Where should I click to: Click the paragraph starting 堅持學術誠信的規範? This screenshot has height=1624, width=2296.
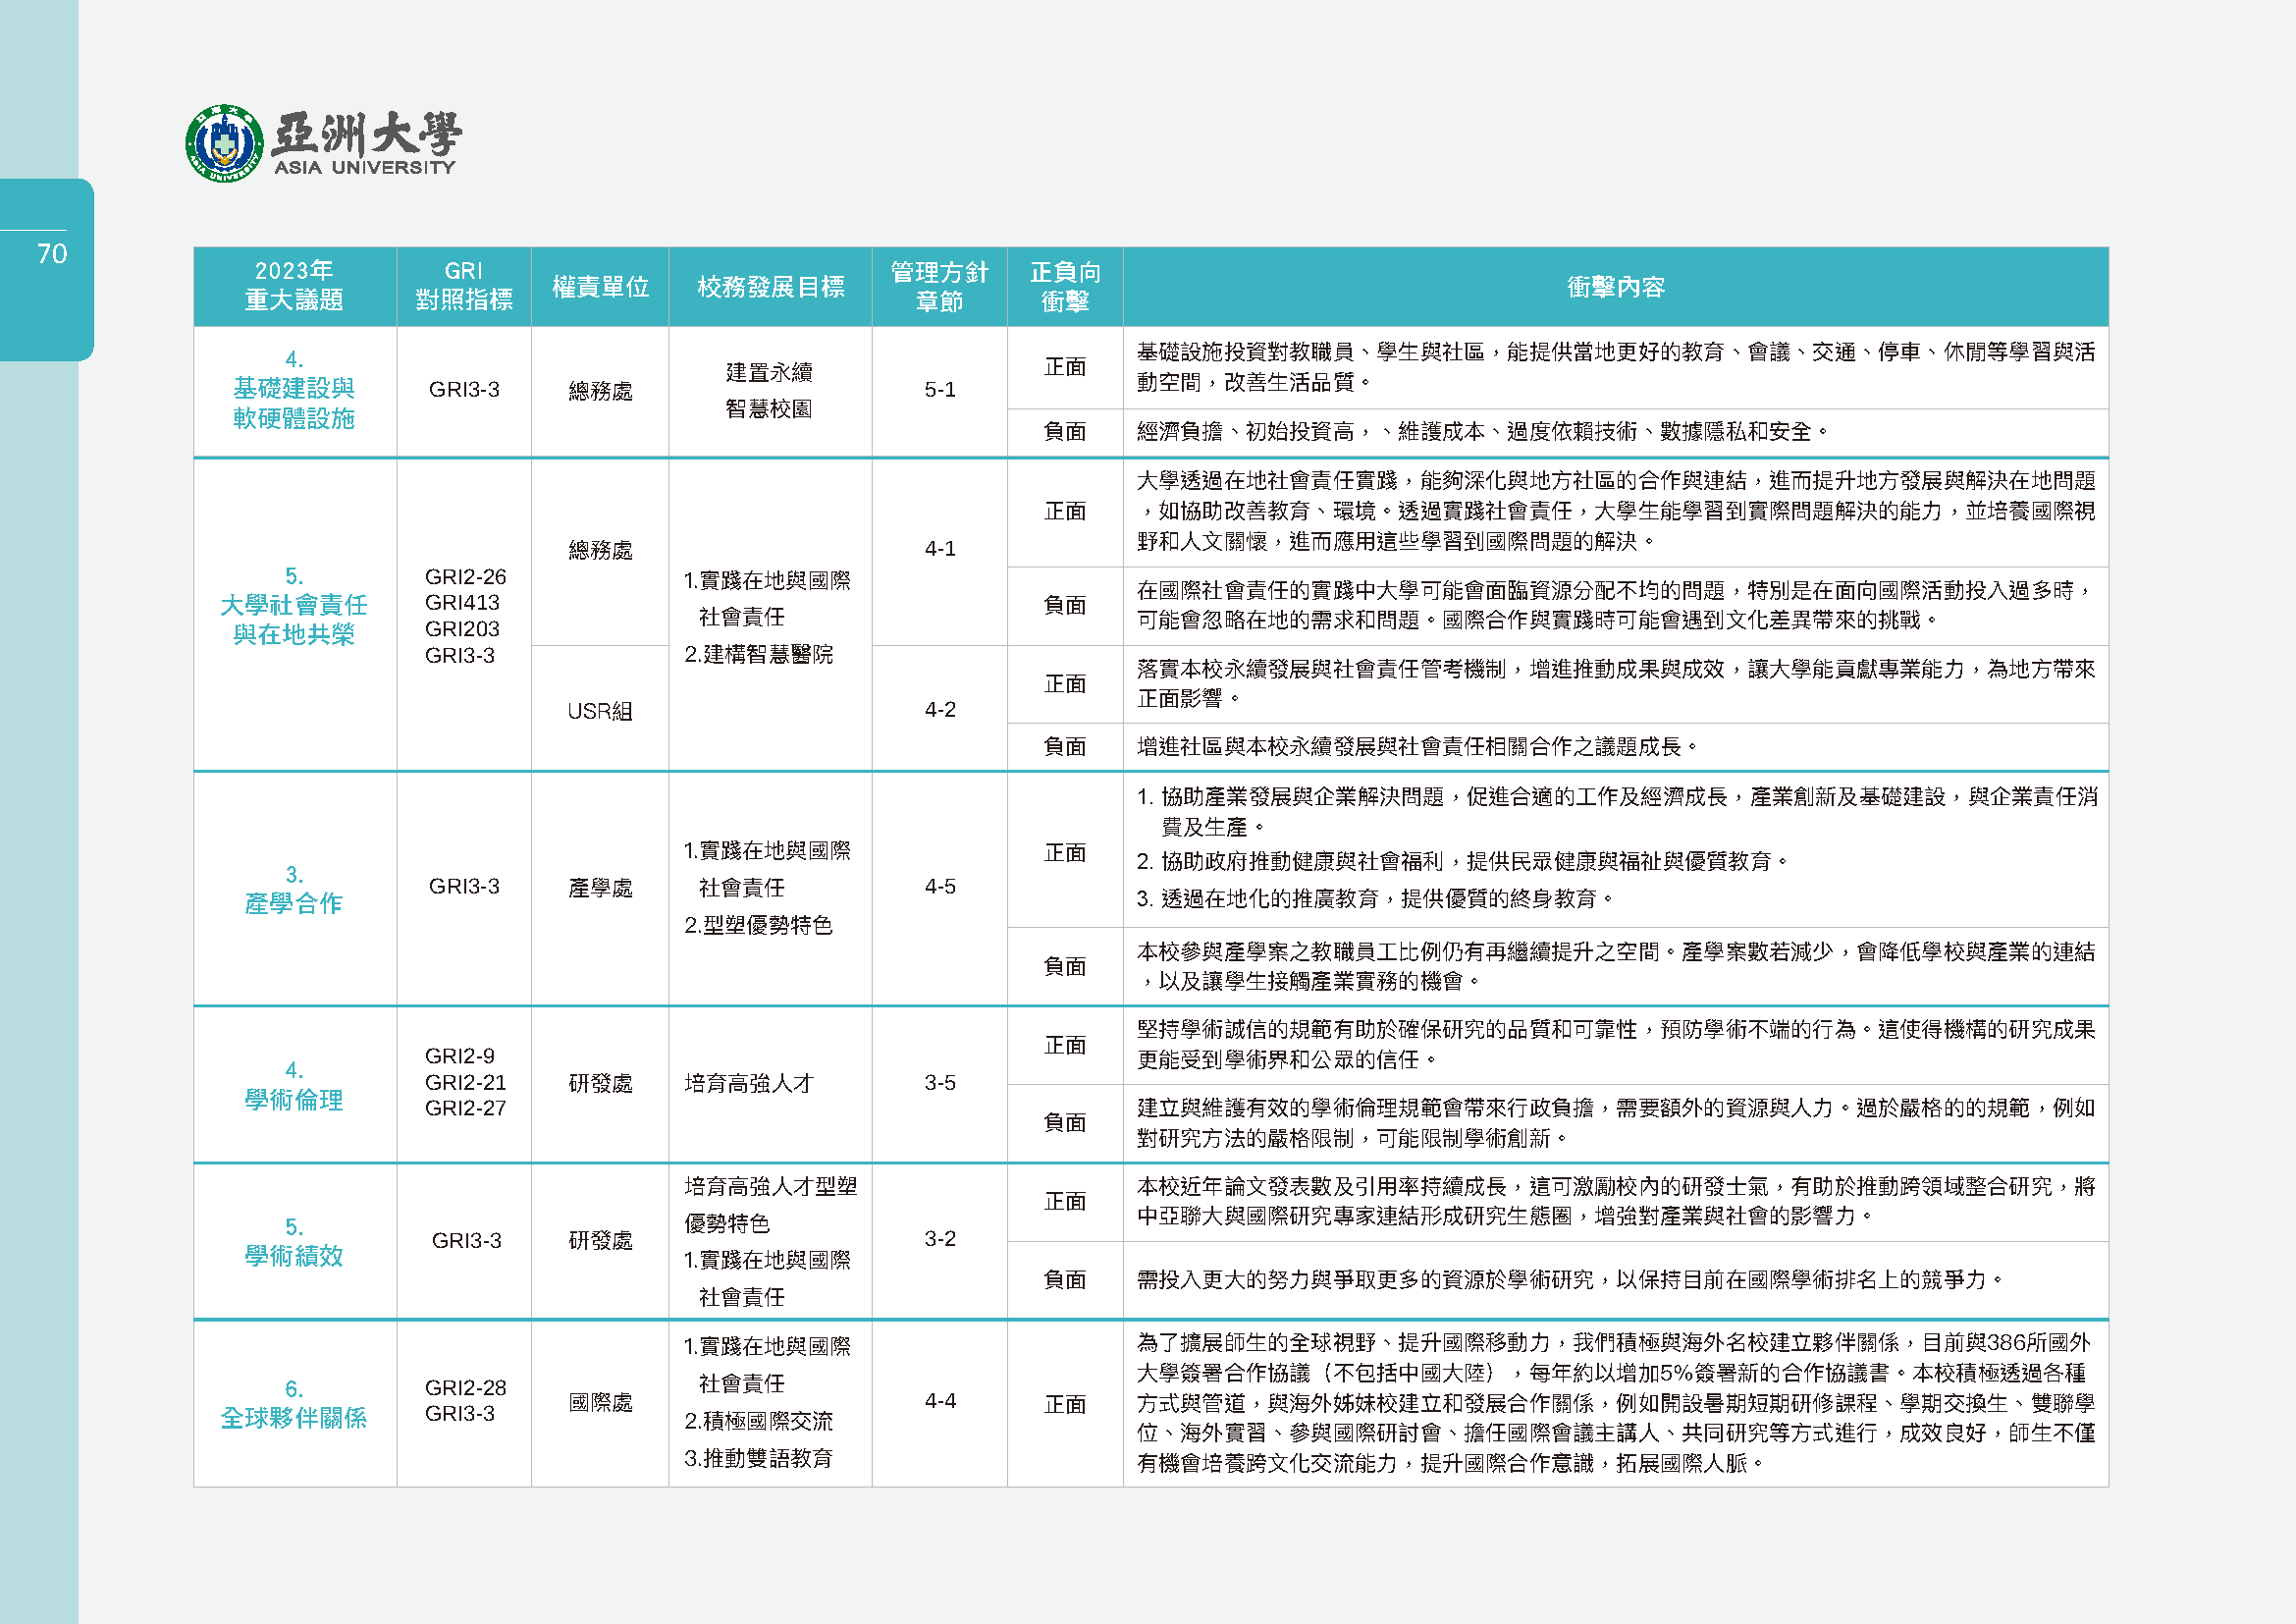(1616, 1045)
